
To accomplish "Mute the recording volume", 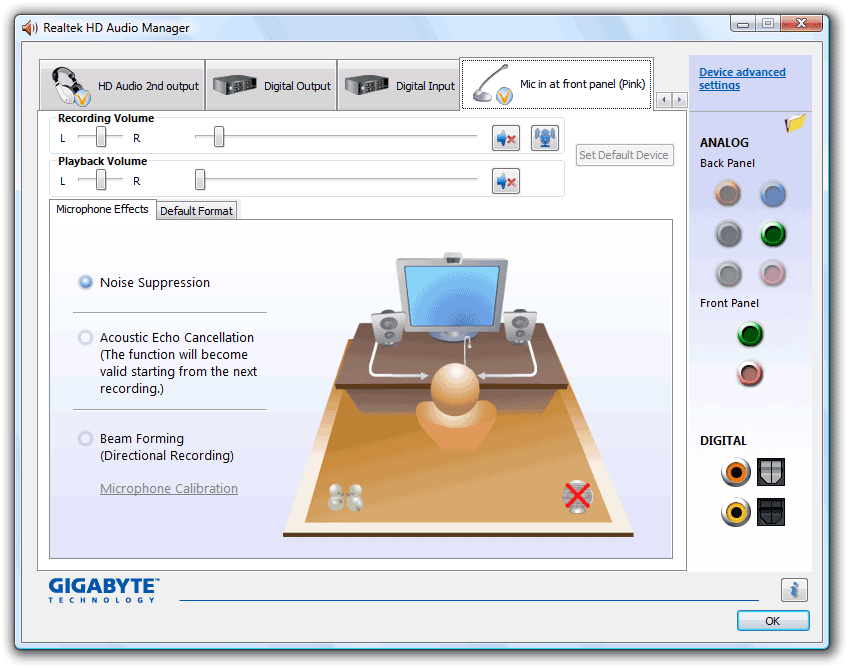I will pos(506,138).
